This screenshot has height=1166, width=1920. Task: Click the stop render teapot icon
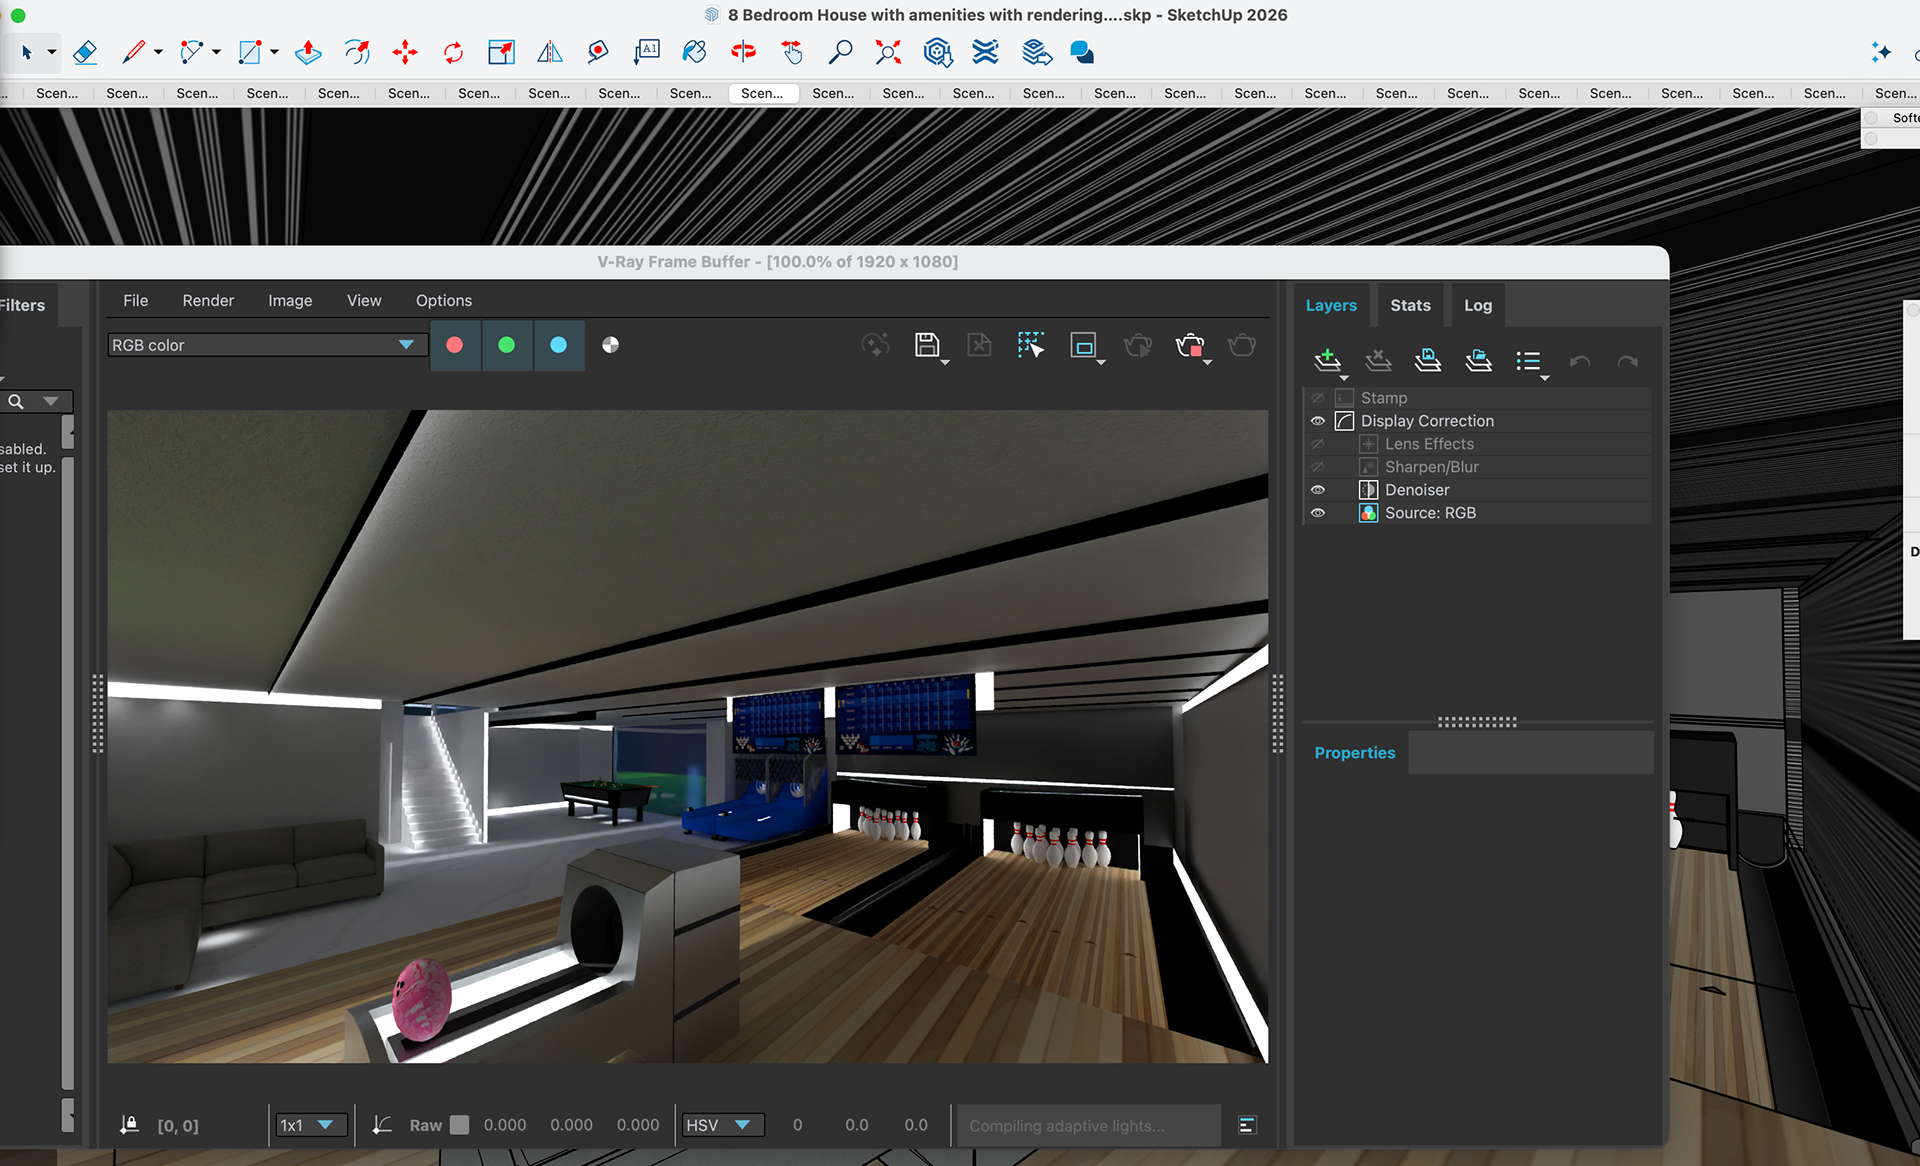coord(1190,346)
